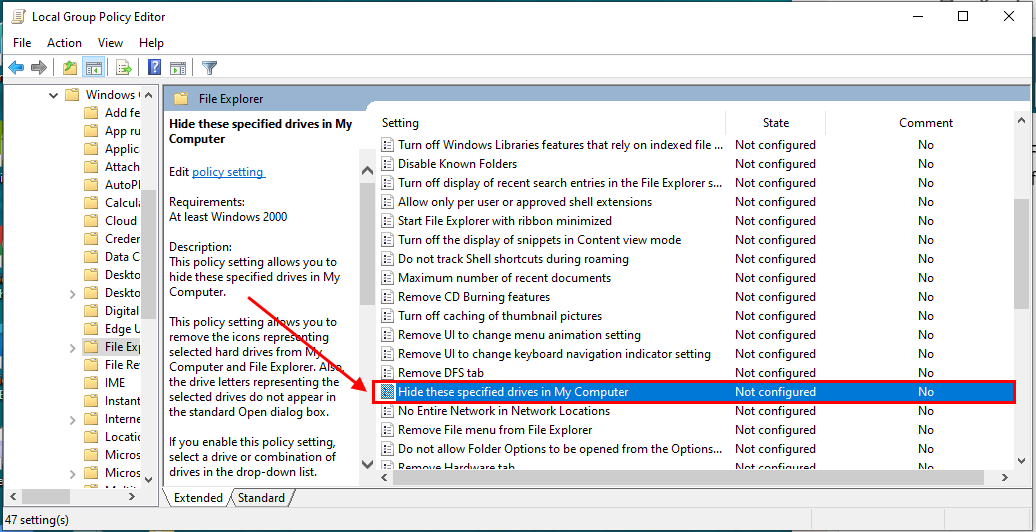This screenshot has width=1036, height=532.
Task: Click the Filter funnel toolbar icon
Action: point(209,68)
